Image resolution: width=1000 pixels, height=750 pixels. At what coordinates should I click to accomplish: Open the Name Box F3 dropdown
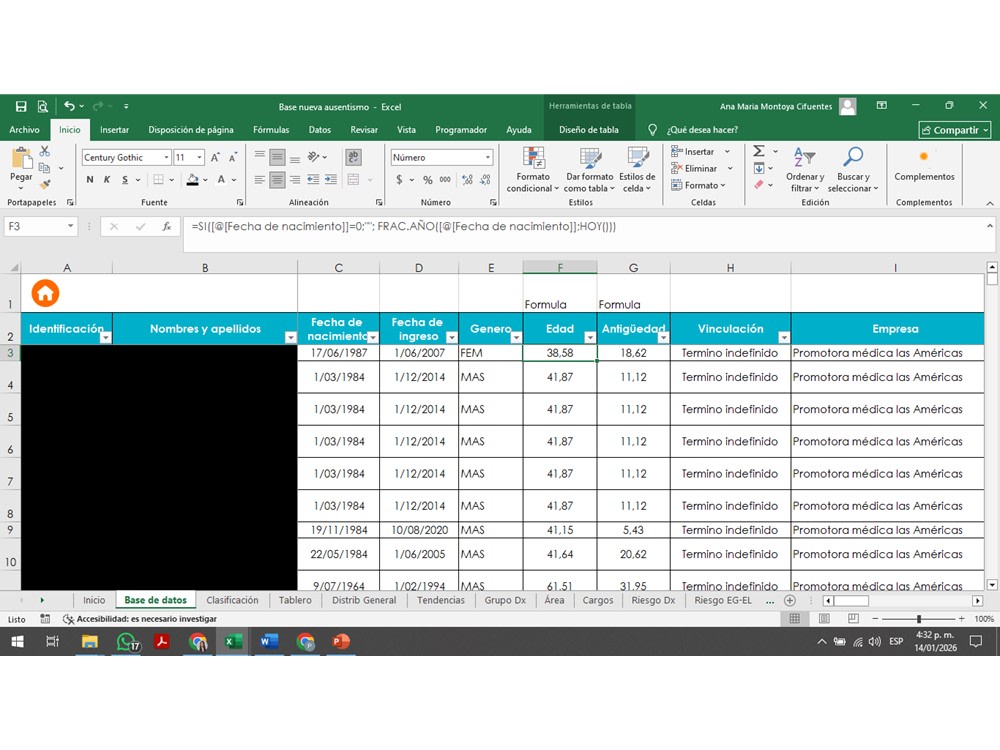(70, 226)
